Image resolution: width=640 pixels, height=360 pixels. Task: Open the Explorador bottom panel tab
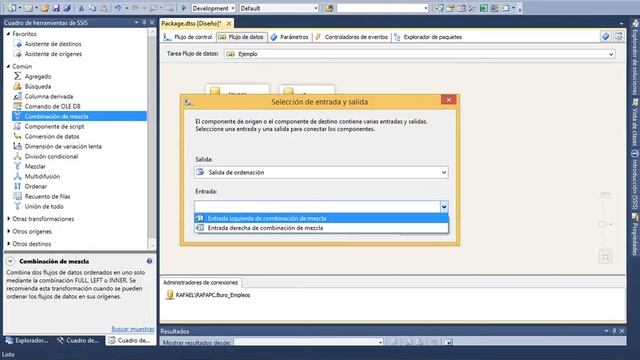(27, 340)
